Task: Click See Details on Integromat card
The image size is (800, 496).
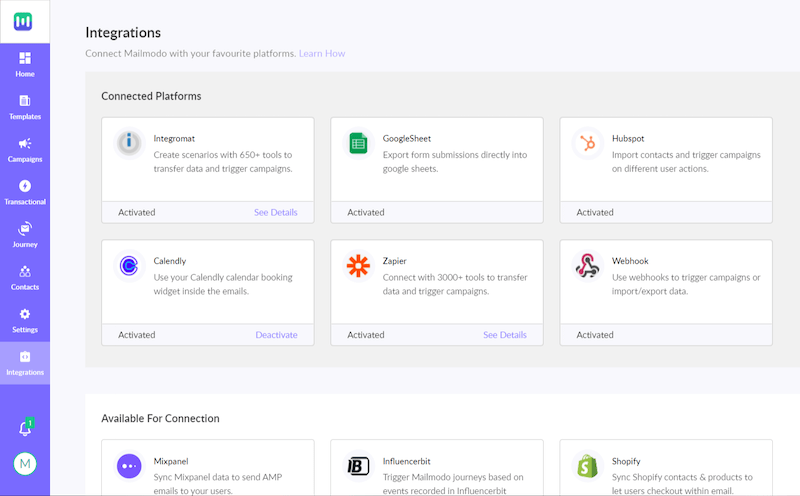Action: (275, 212)
